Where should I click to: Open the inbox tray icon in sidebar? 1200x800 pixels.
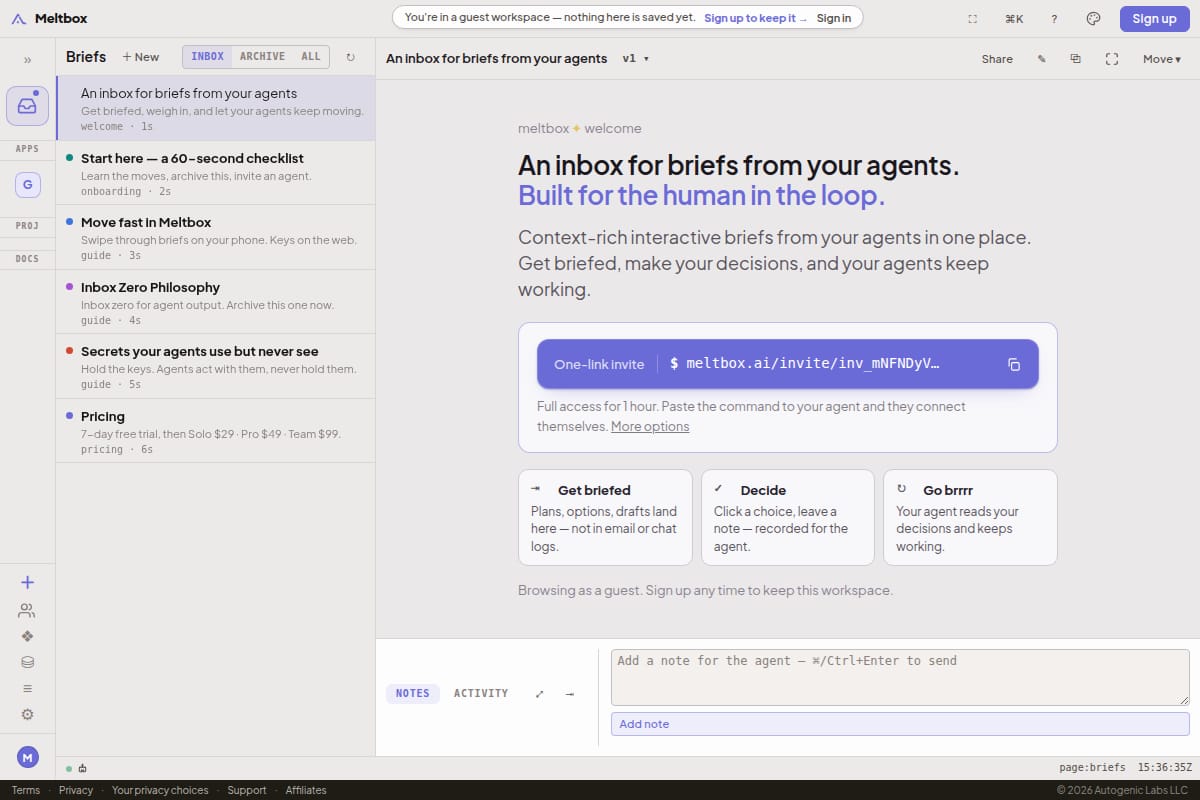click(x=27, y=106)
